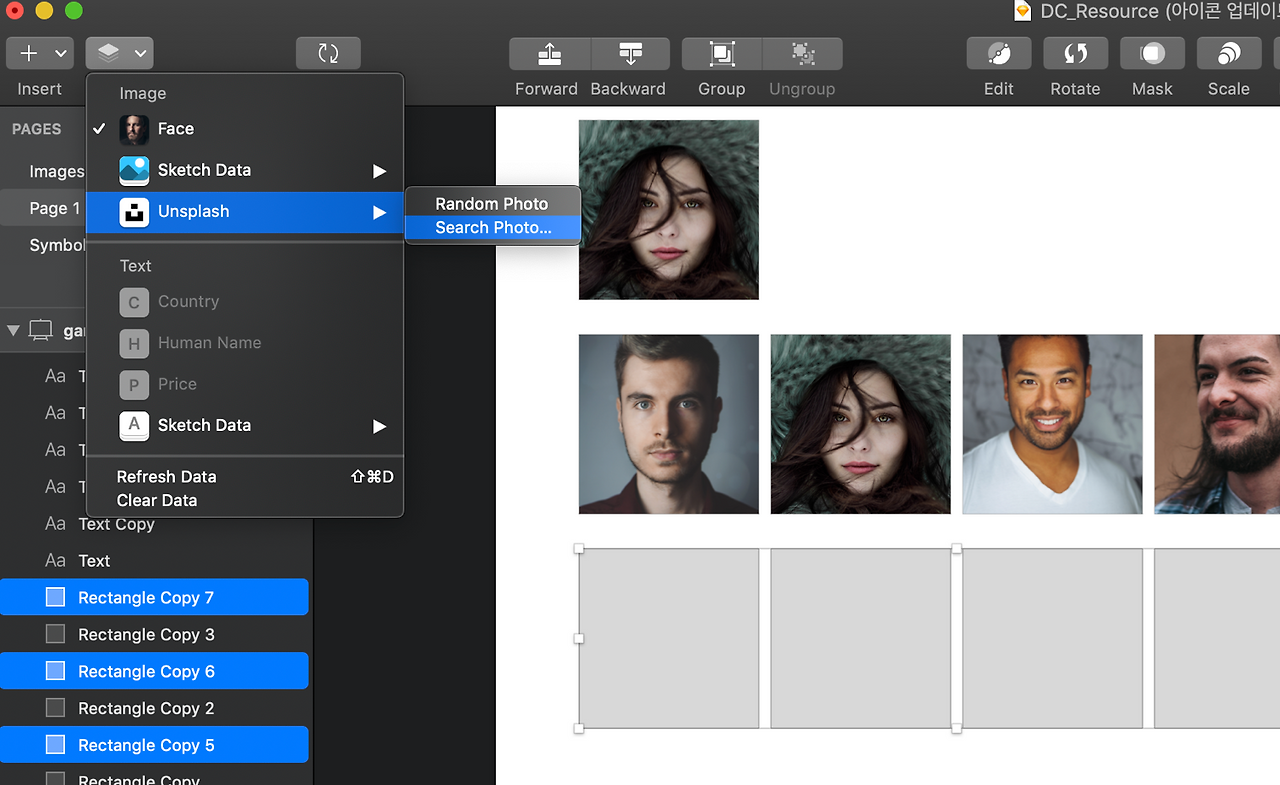Image resolution: width=1280 pixels, height=785 pixels.
Task: Select the Rotate tool icon
Action: (1075, 54)
